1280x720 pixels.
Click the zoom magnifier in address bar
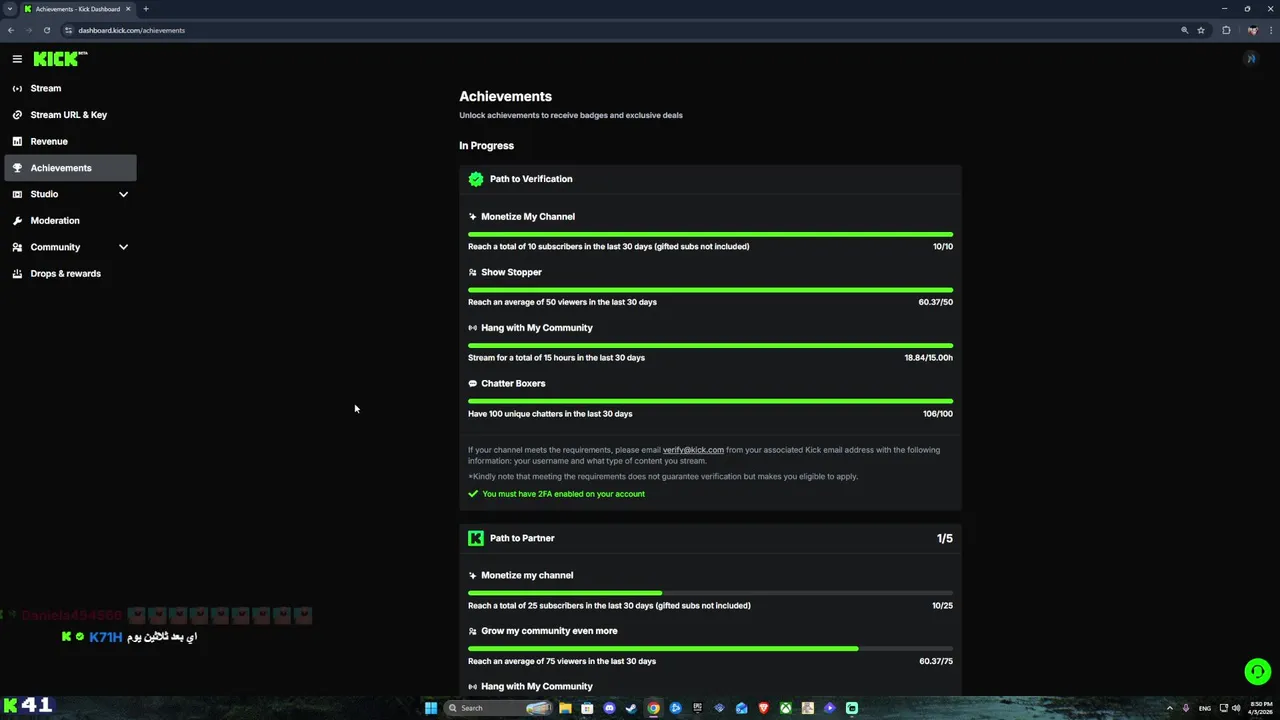tap(1184, 30)
